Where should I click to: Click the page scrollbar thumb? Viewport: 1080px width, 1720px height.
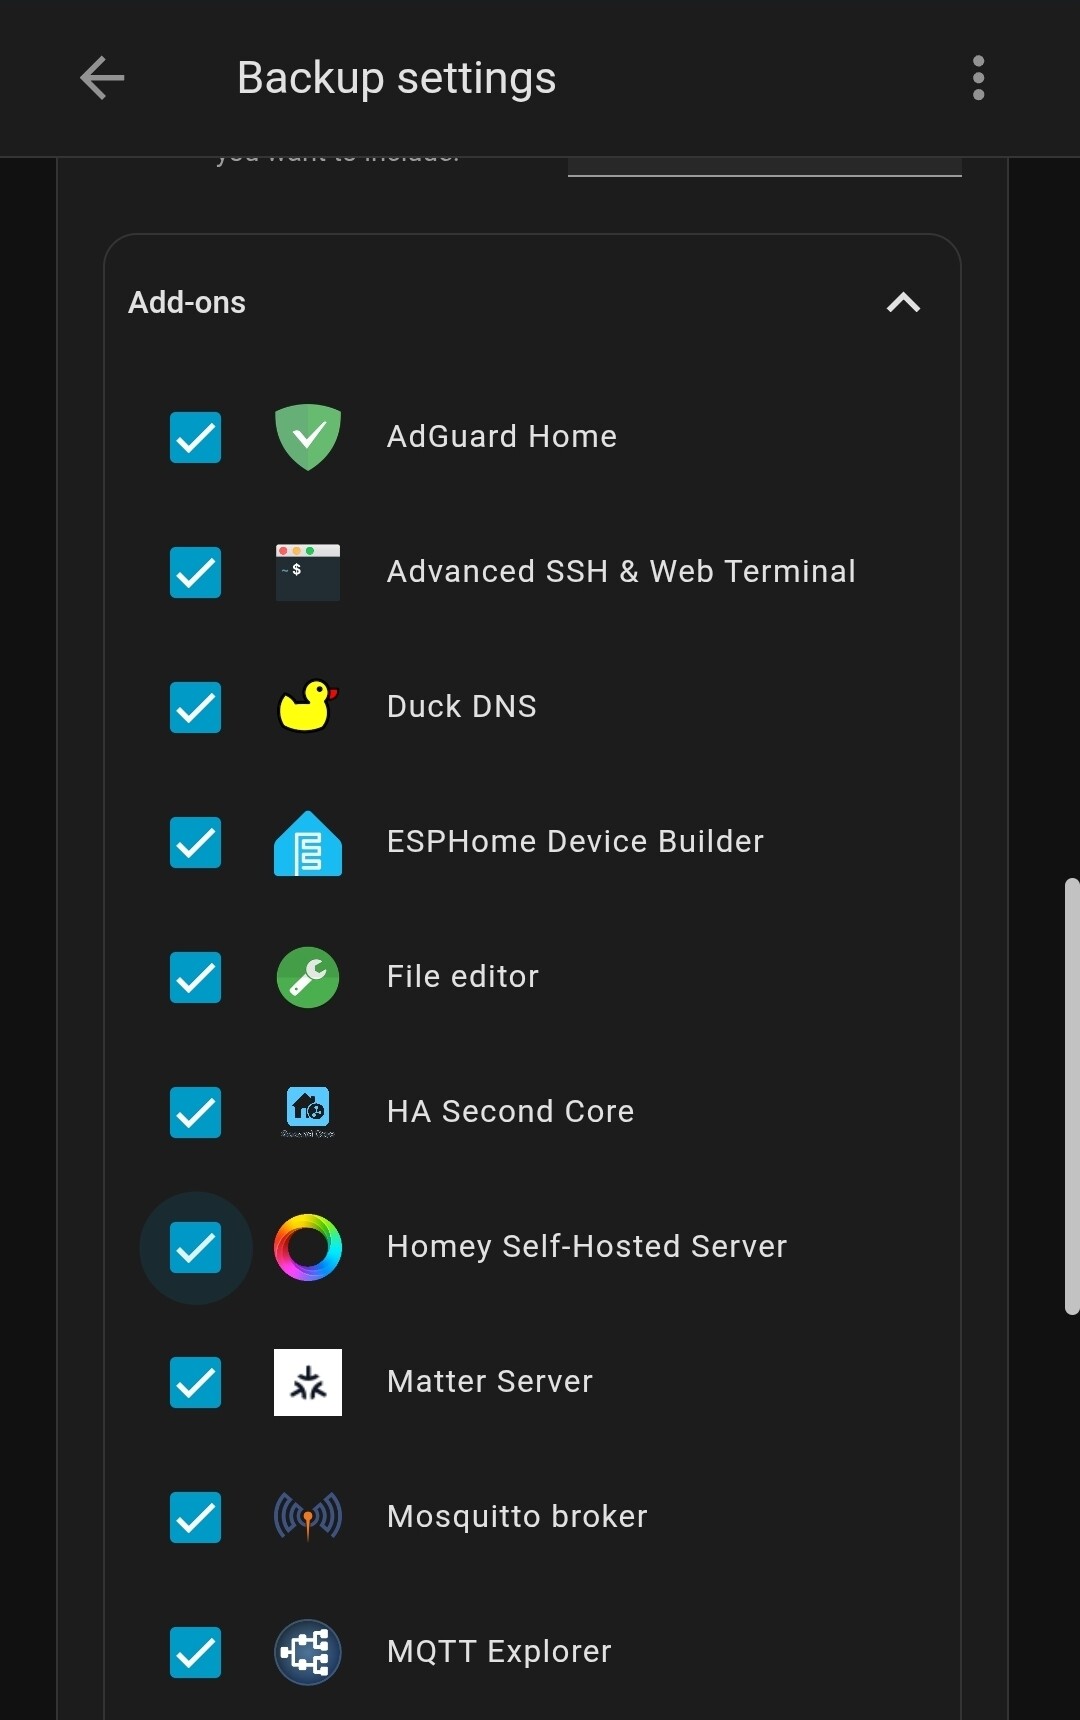(x=1071, y=1095)
